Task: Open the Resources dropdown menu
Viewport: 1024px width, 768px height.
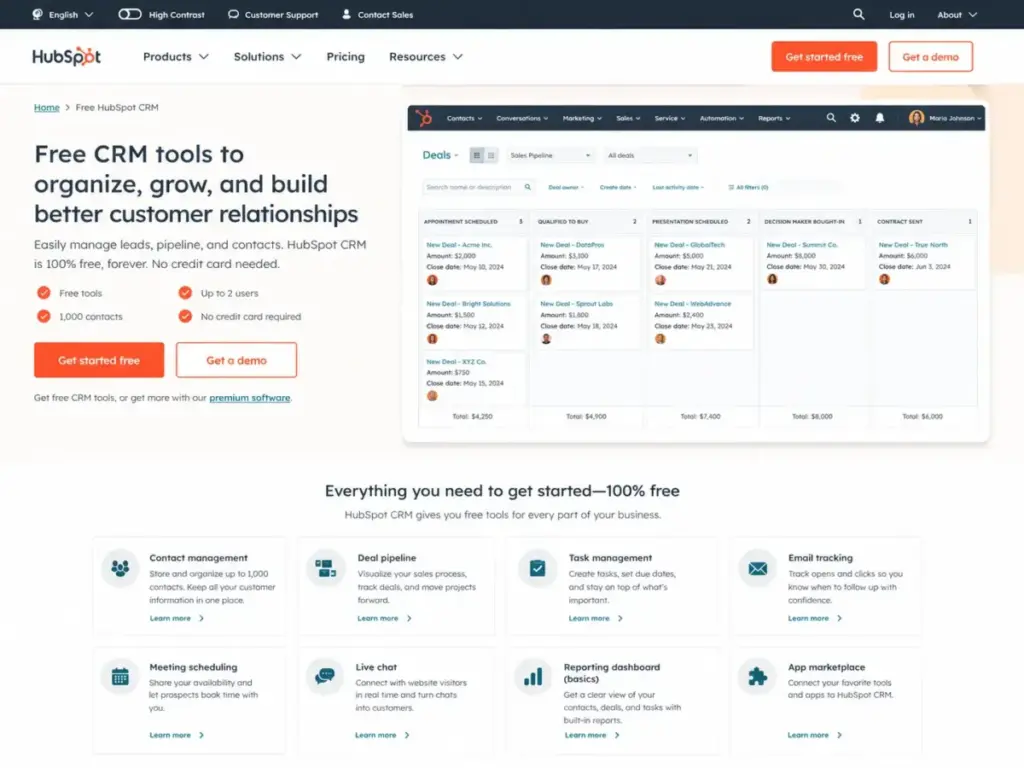Action: tap(426, 57)
